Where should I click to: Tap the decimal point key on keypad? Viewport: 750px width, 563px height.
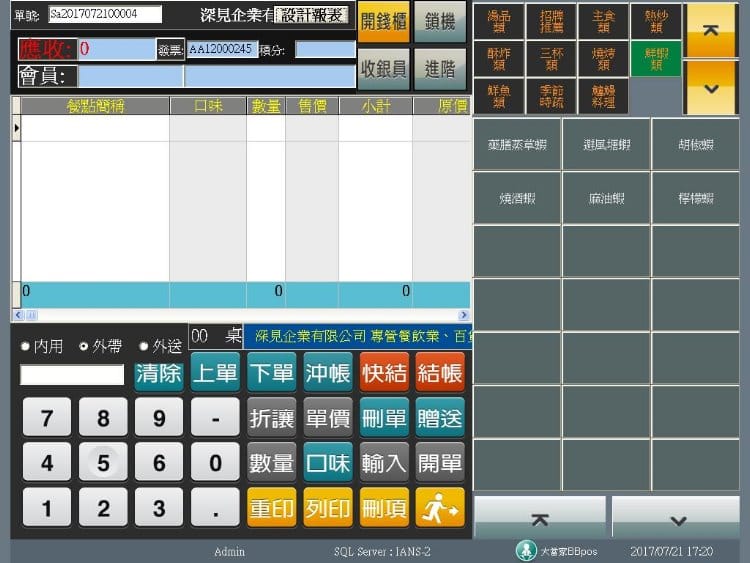pos(215,508)
